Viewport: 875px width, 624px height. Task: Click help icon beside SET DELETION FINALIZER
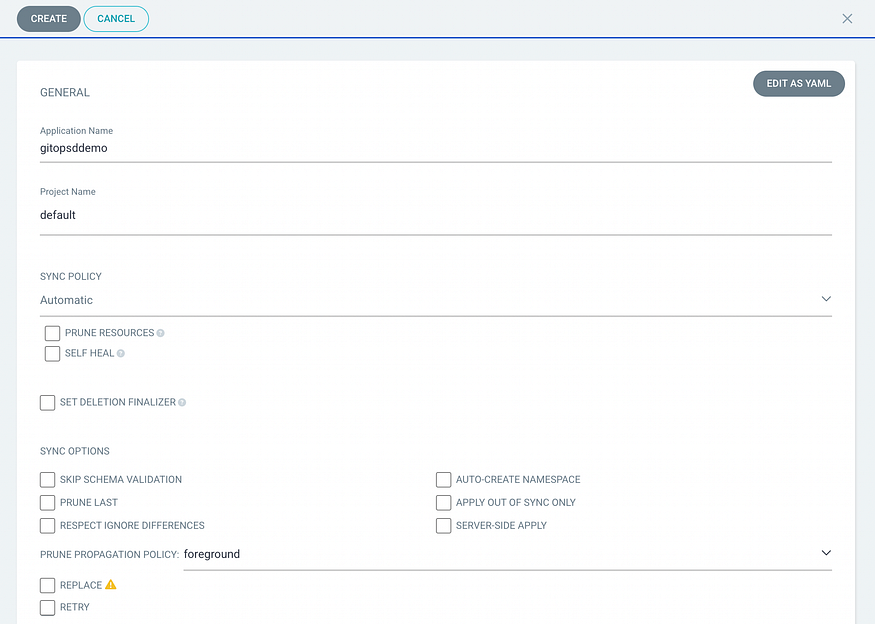[182, 402]
